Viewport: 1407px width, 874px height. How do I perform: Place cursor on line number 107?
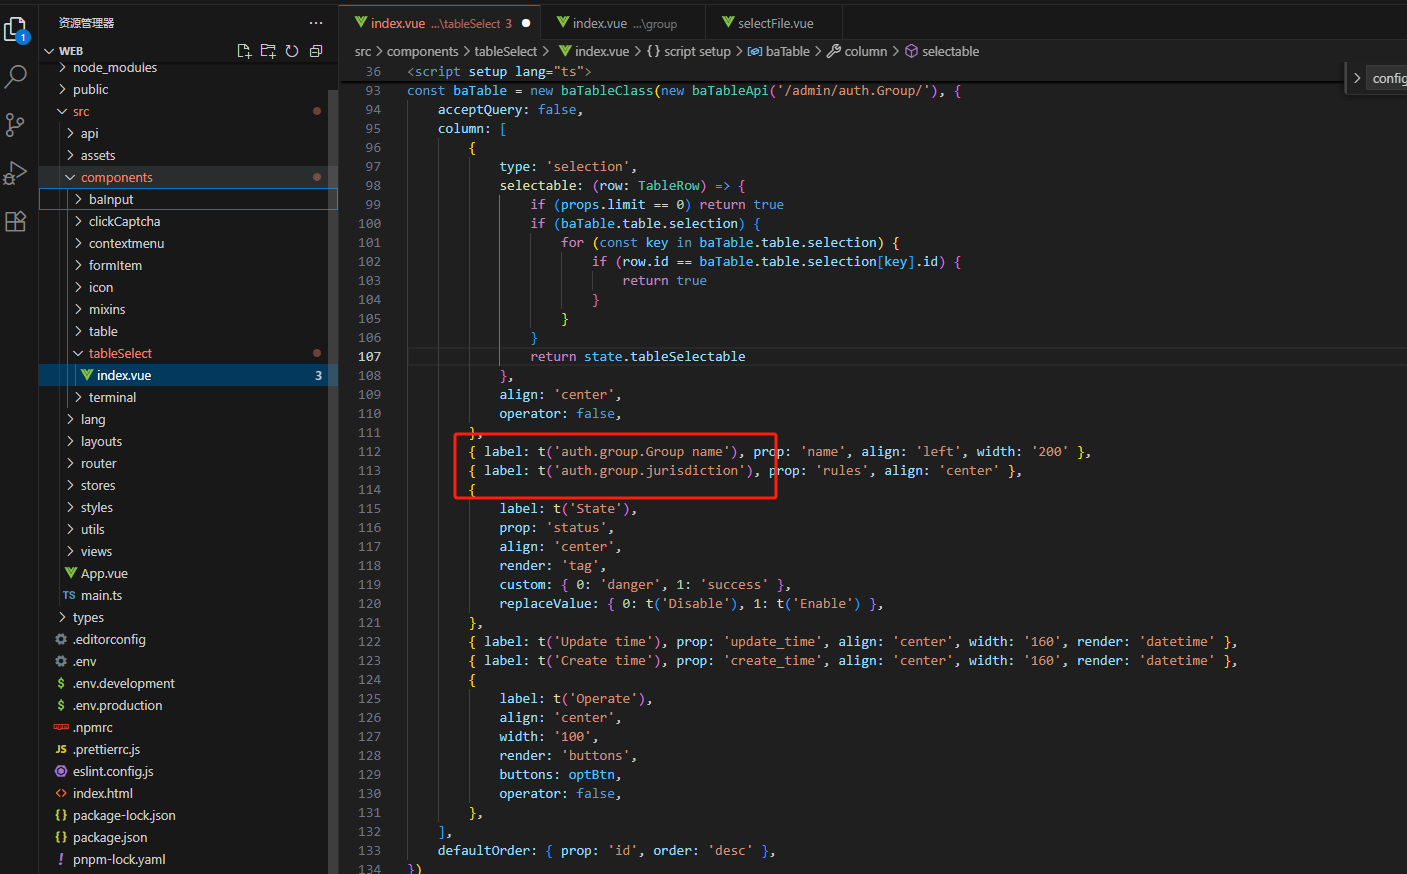369,357
